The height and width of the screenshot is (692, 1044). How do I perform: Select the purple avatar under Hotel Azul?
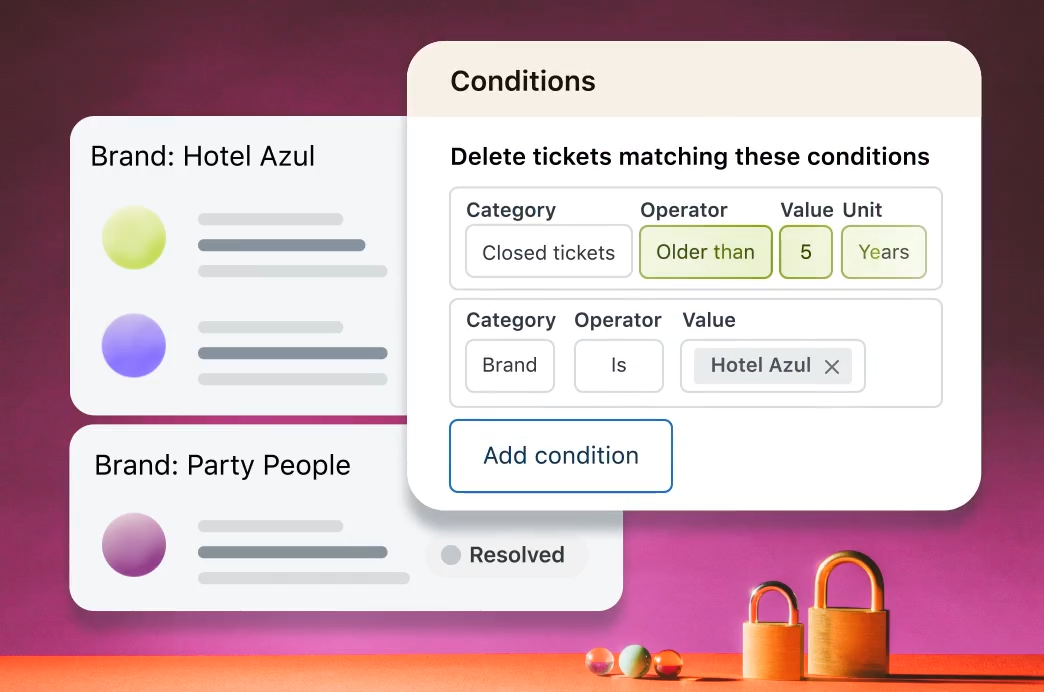coord(134,345)
